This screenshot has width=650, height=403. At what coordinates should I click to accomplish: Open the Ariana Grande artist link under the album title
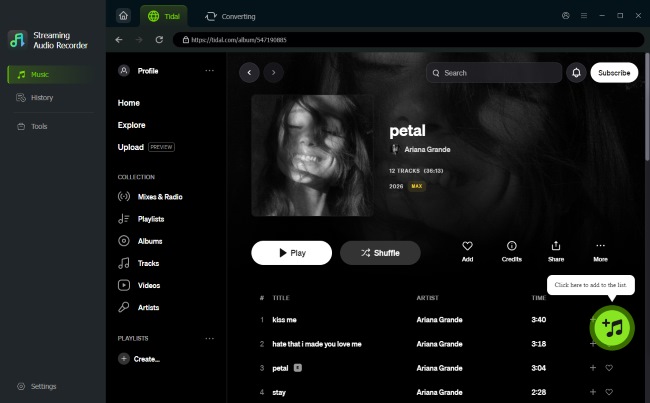coord(427,149)
